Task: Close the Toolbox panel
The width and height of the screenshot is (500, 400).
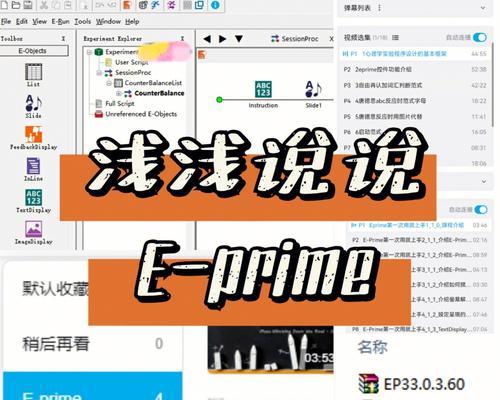Action: [x=63, y=39]
